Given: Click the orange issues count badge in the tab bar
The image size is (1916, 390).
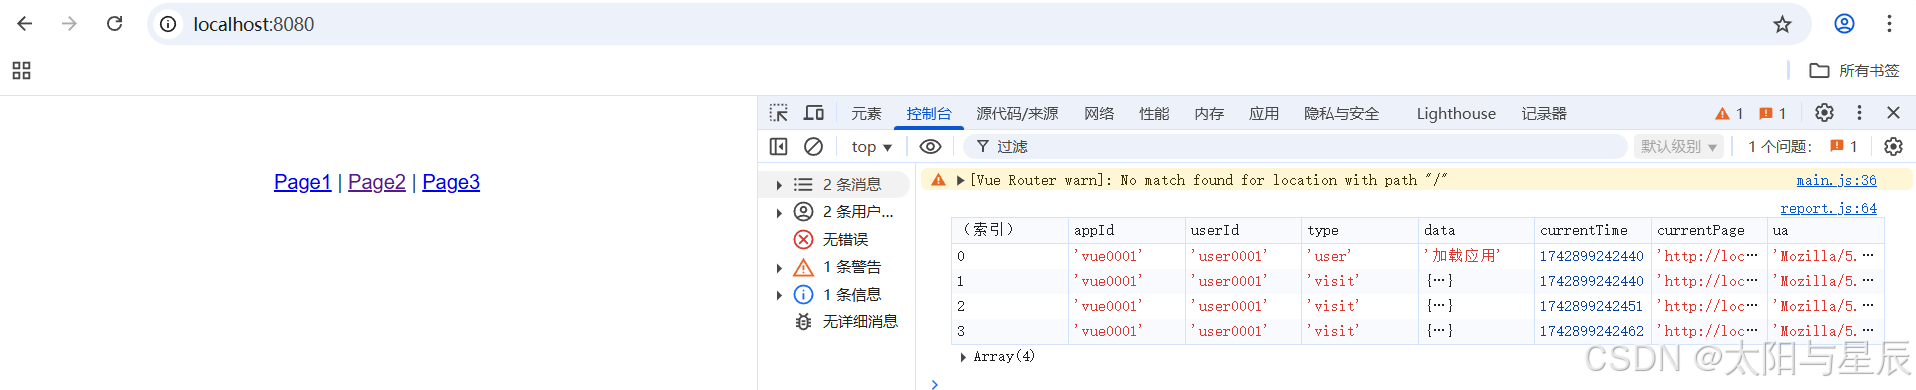Looking at the screenshot, I should tap(1773, 114).
